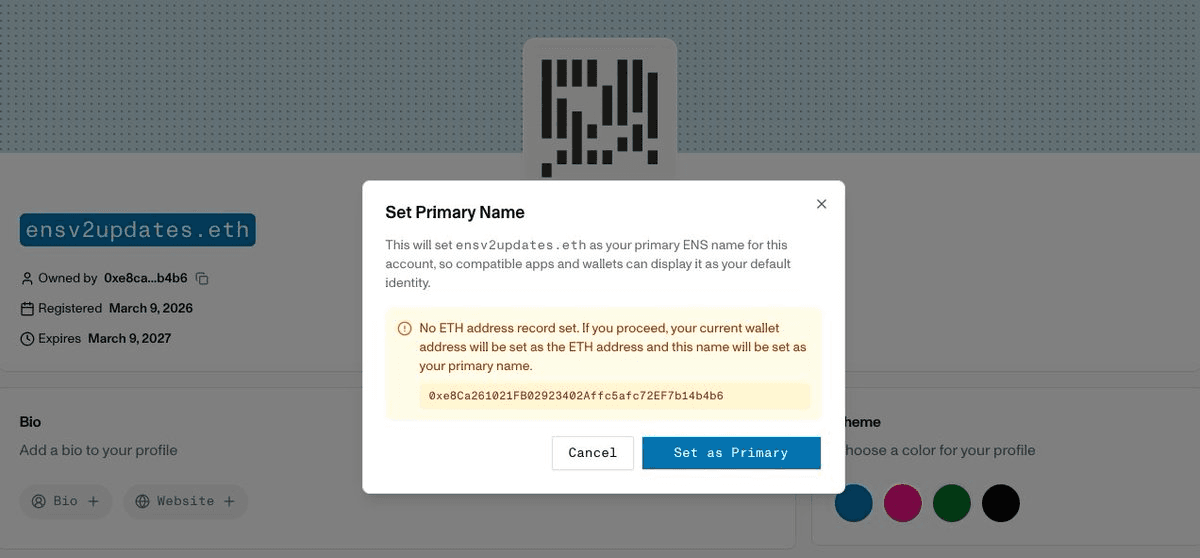Click the owner address 0xe8ca...b4b6

point(145,279)
